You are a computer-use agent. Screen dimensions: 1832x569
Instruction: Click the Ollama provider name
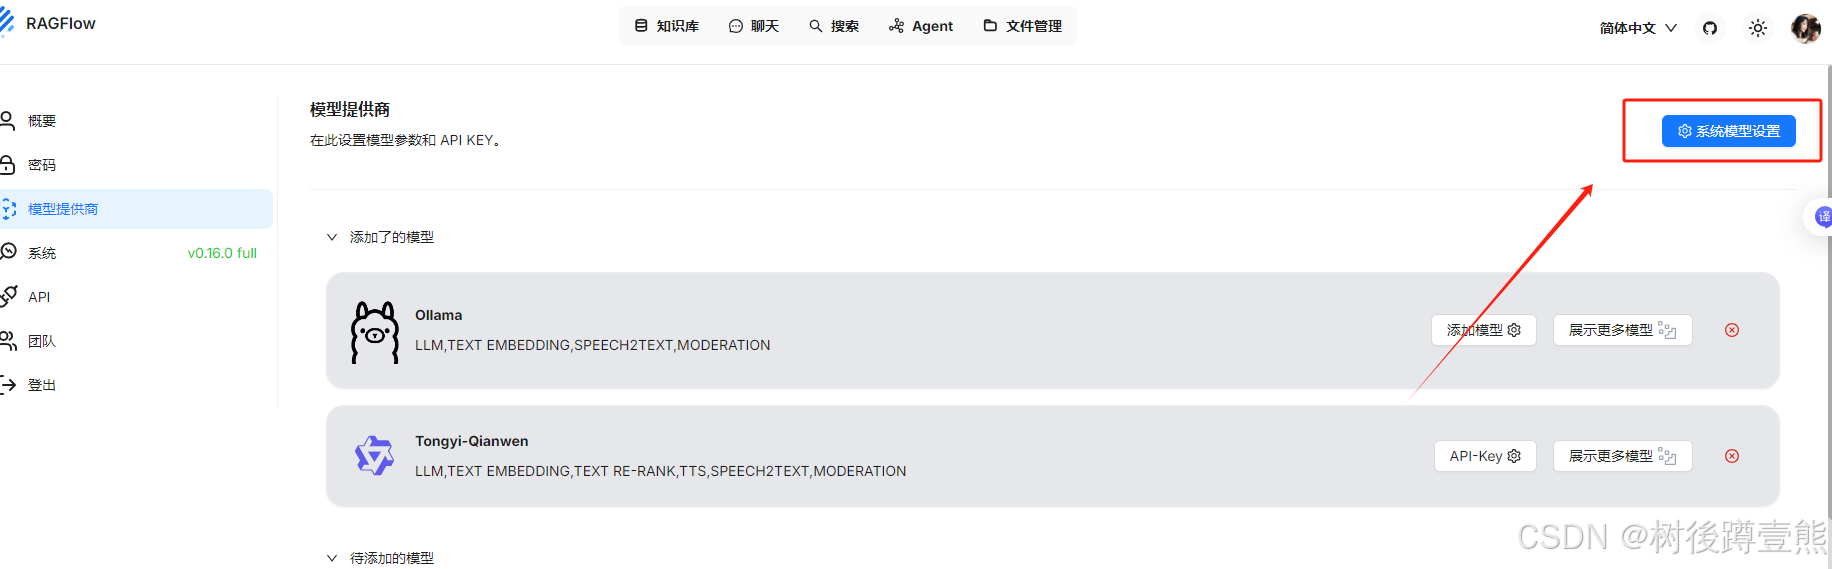(x=439, y=315)
